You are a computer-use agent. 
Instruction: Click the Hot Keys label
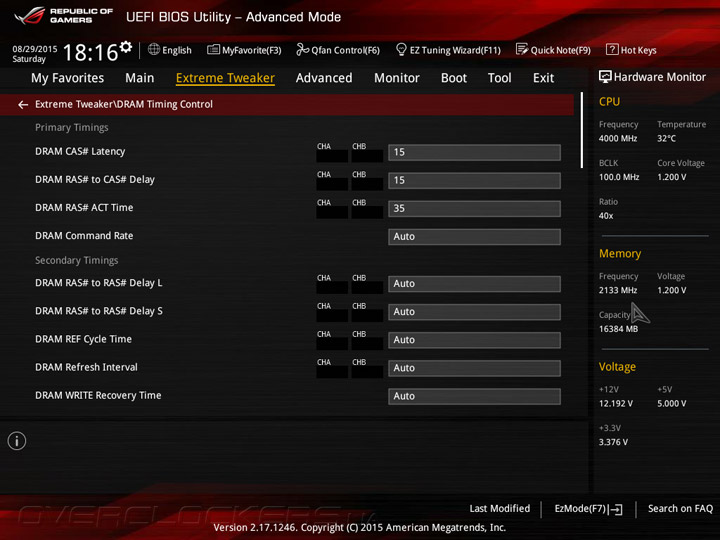(x=638, y=50)
